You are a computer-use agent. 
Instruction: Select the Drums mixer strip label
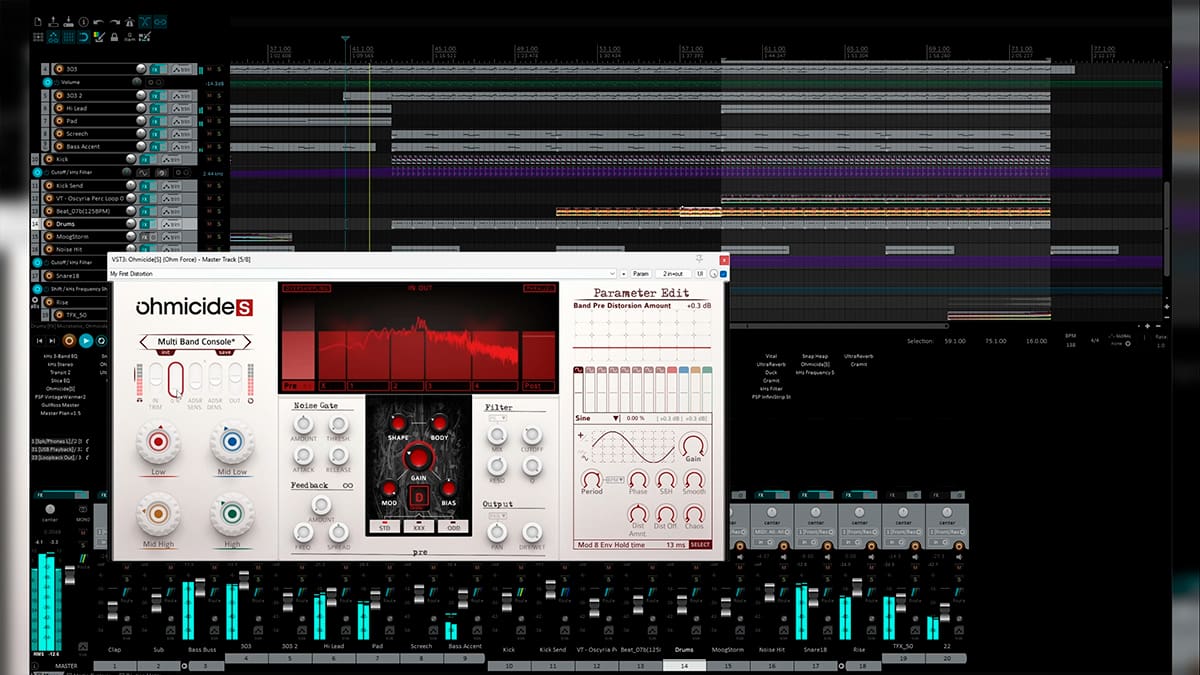pos(685,649)
